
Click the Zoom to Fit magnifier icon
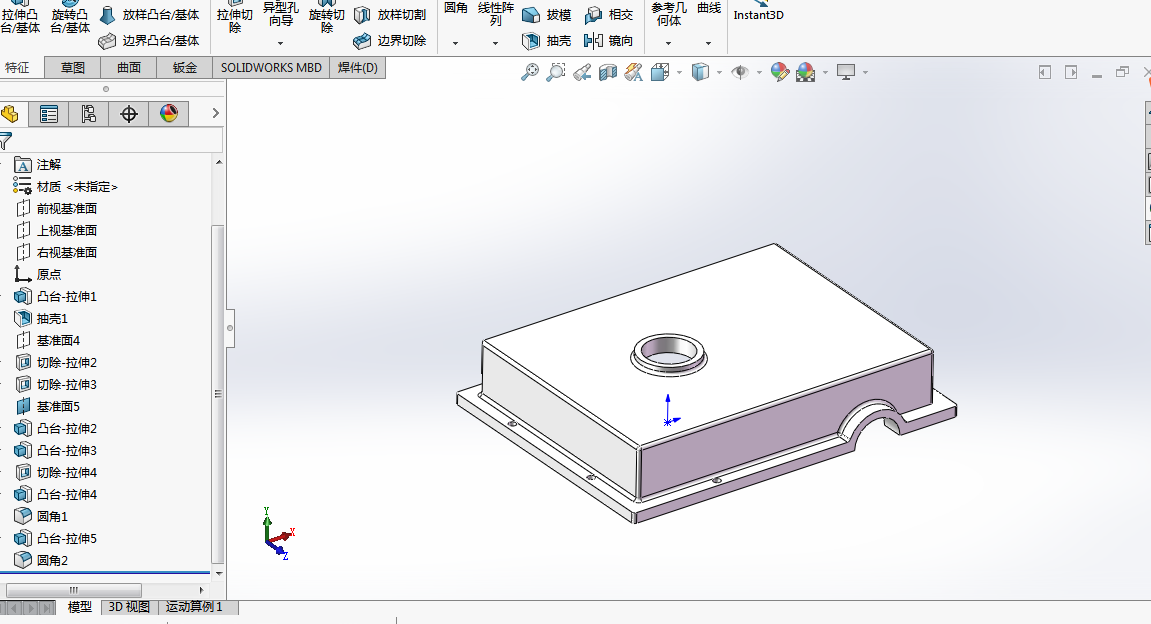(529, 72)
